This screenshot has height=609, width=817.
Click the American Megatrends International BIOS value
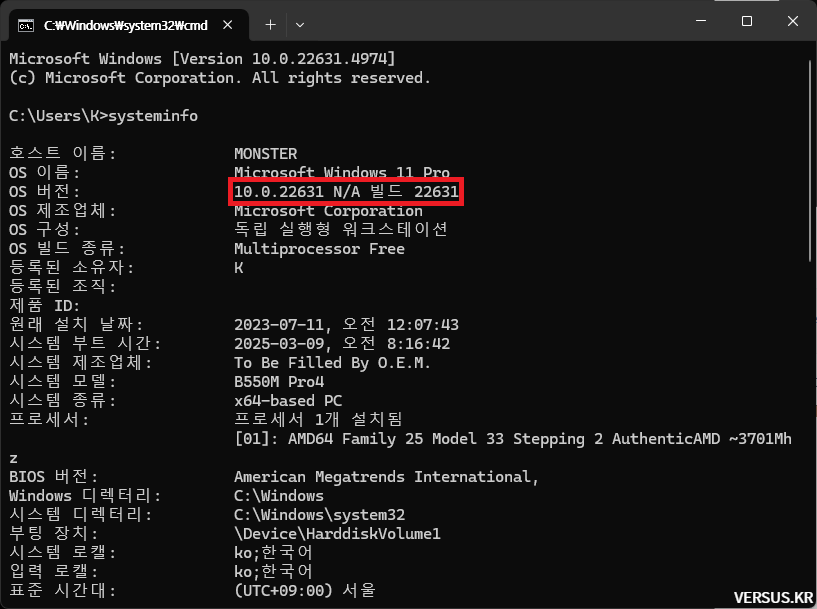(386, 477)
